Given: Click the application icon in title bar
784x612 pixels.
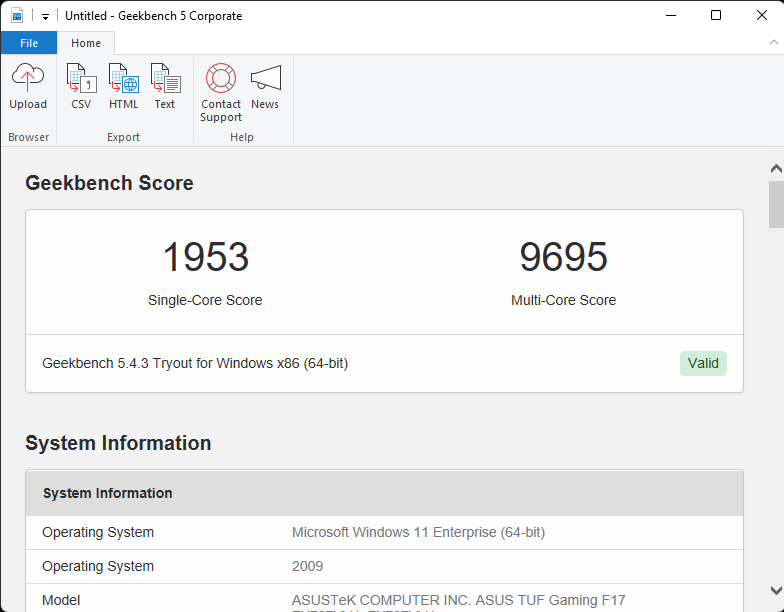Looking at the screenshot, I should 17,16.
